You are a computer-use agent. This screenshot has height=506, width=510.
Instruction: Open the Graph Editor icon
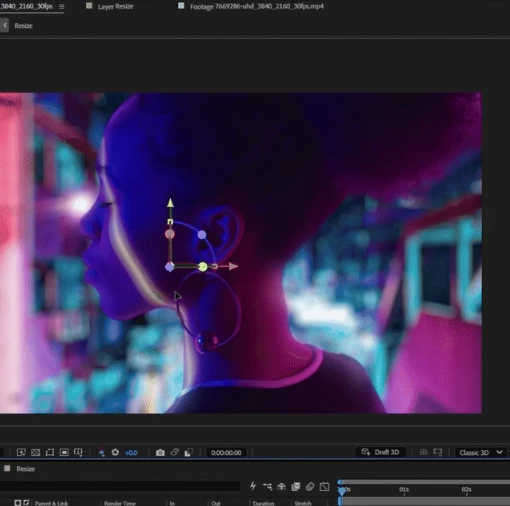[x=324, y=487]
